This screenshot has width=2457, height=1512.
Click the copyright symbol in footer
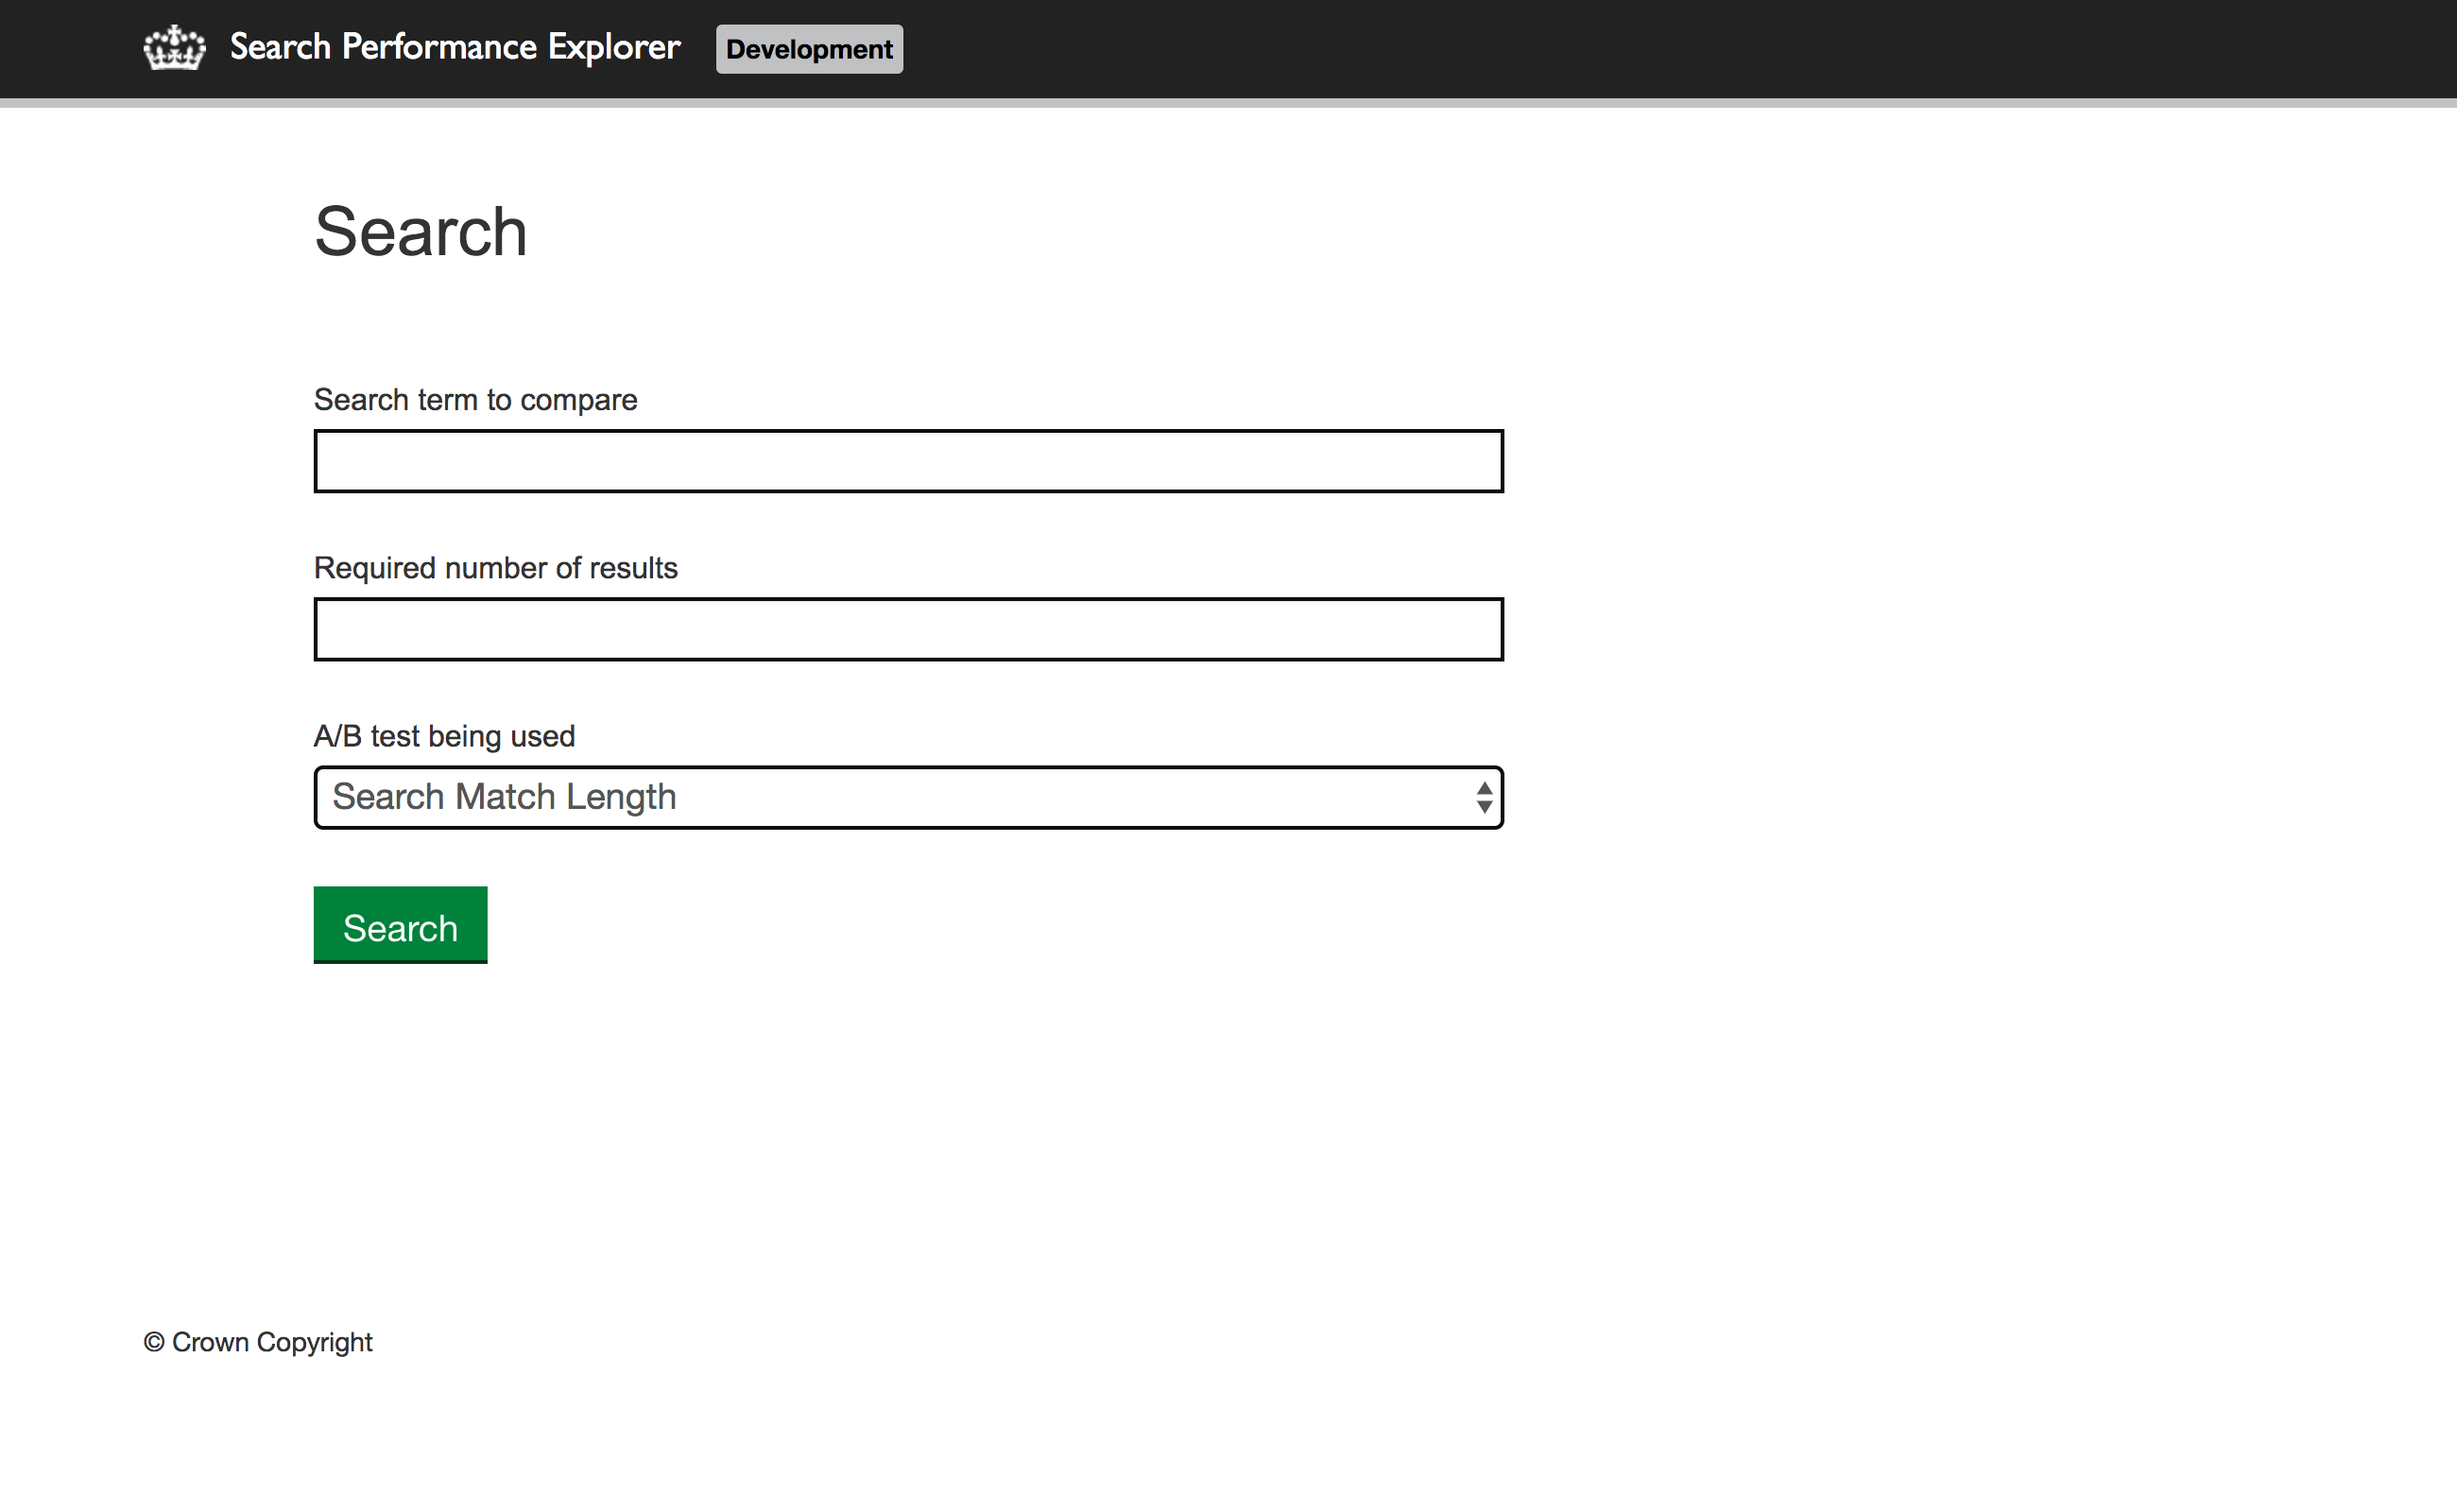153,1342
